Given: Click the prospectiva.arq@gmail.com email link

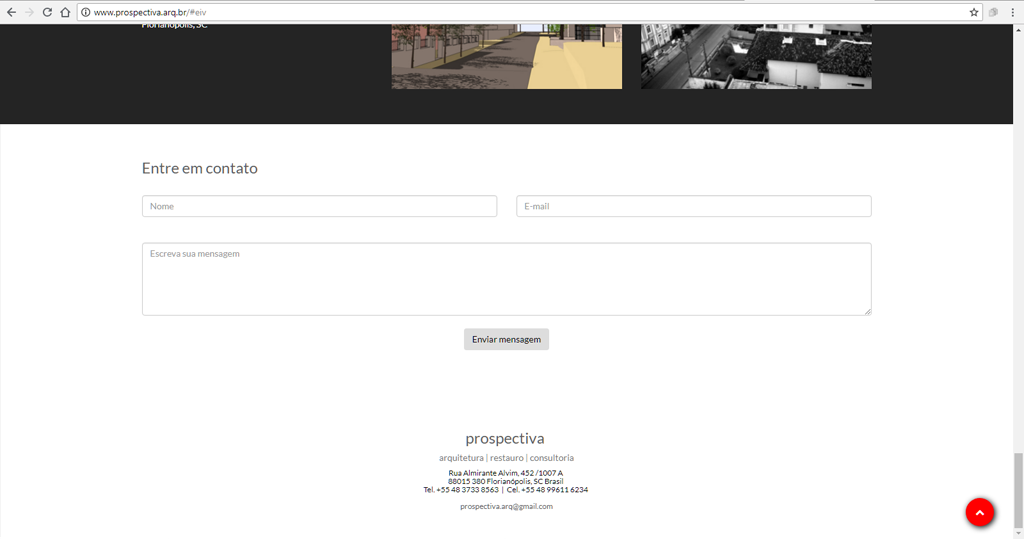Looking at the screenshot, I should coord(506,507).
